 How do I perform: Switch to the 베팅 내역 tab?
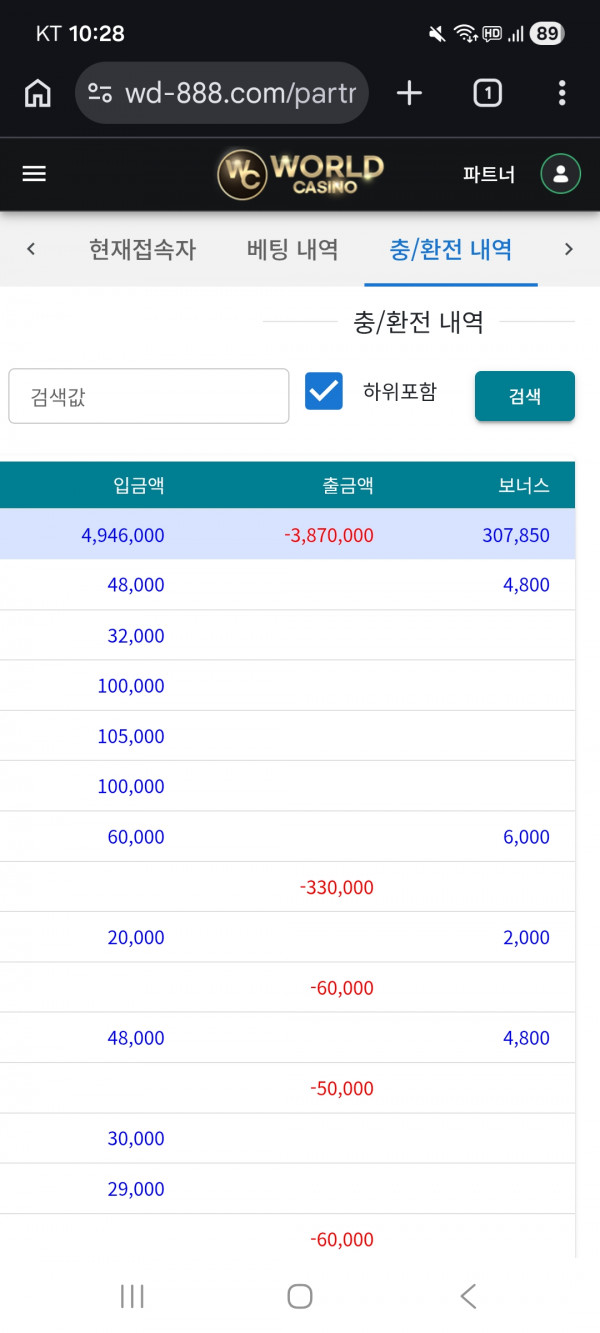coord(292,249)
